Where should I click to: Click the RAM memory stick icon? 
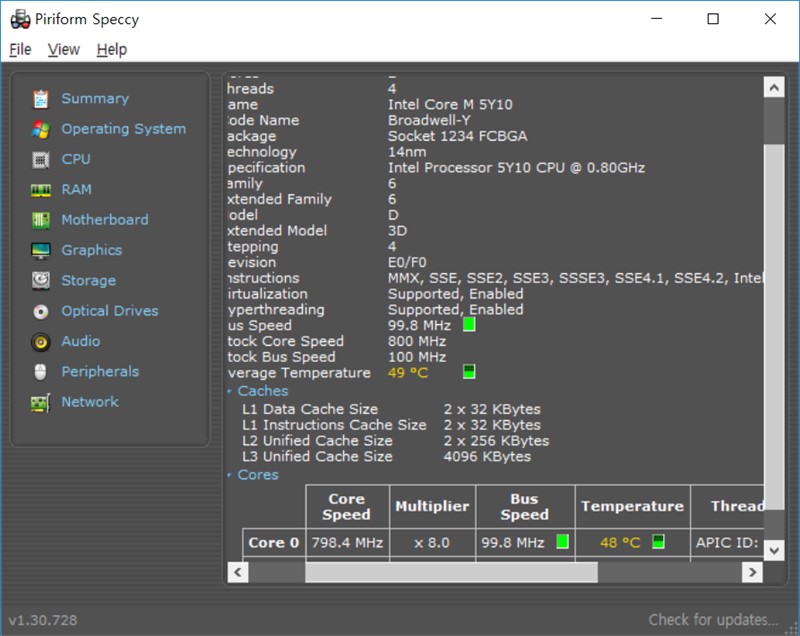coord(41,190)
